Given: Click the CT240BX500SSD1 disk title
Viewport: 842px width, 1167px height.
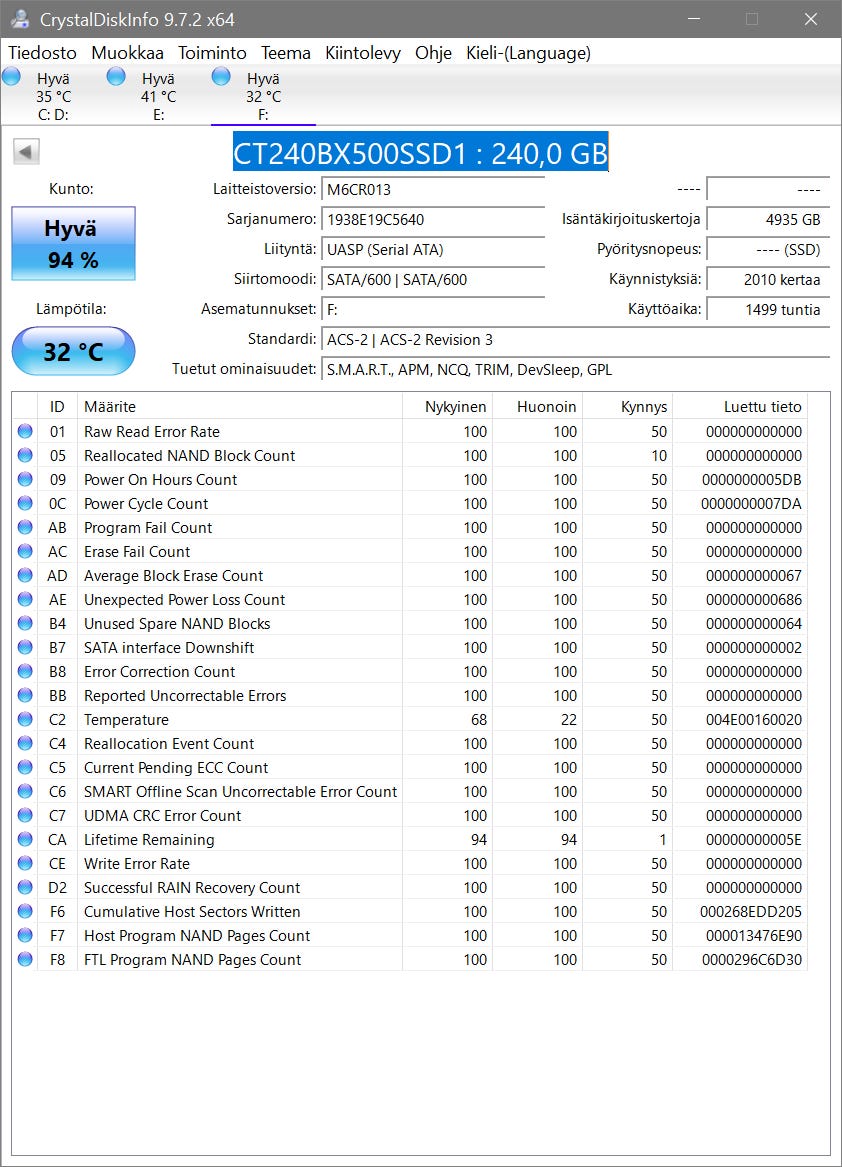Looking at the screenshot, I should [x=421, y=153].
